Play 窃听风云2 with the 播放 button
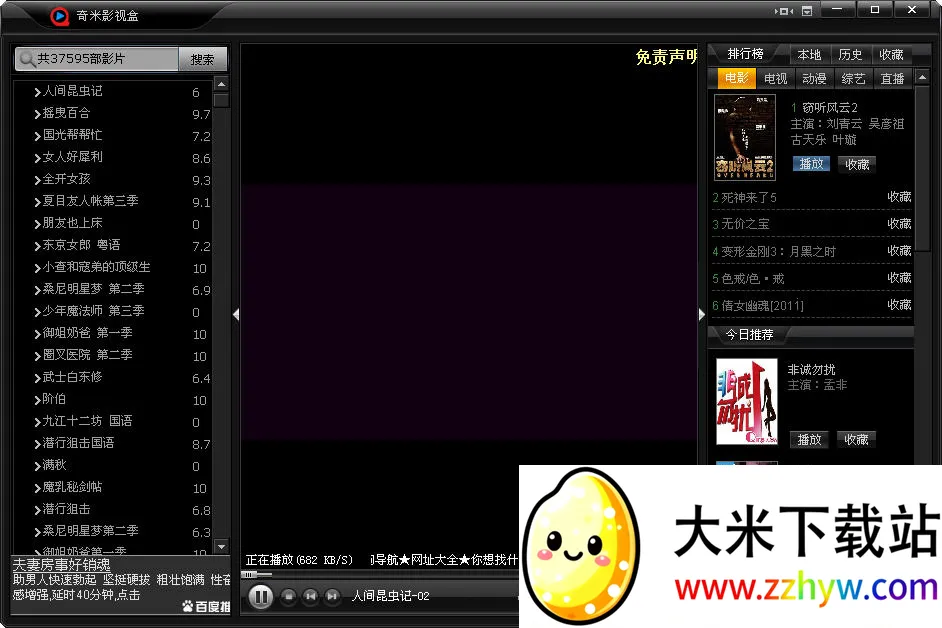Viewport: 942px width, 628px height. 811,164
